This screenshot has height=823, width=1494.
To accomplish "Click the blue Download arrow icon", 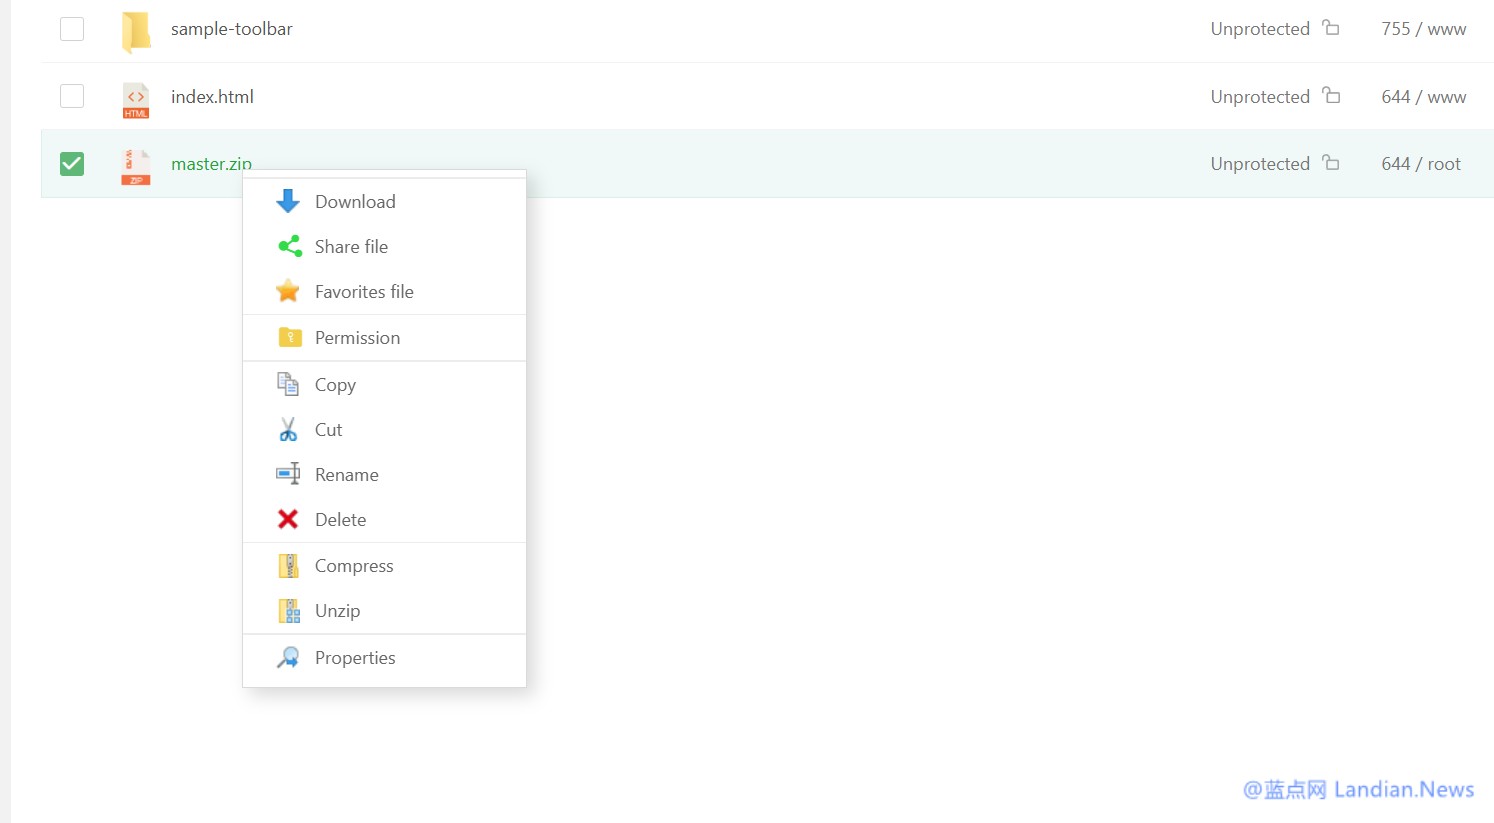I will click(288, 201).
